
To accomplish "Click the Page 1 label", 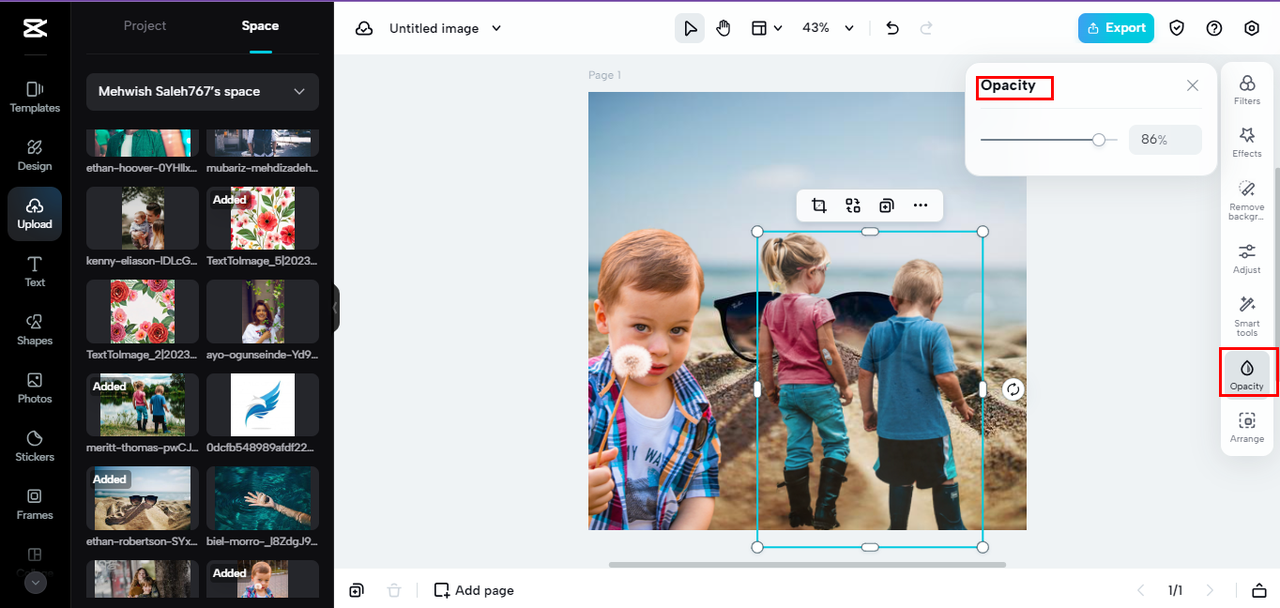I will (604, 75).
